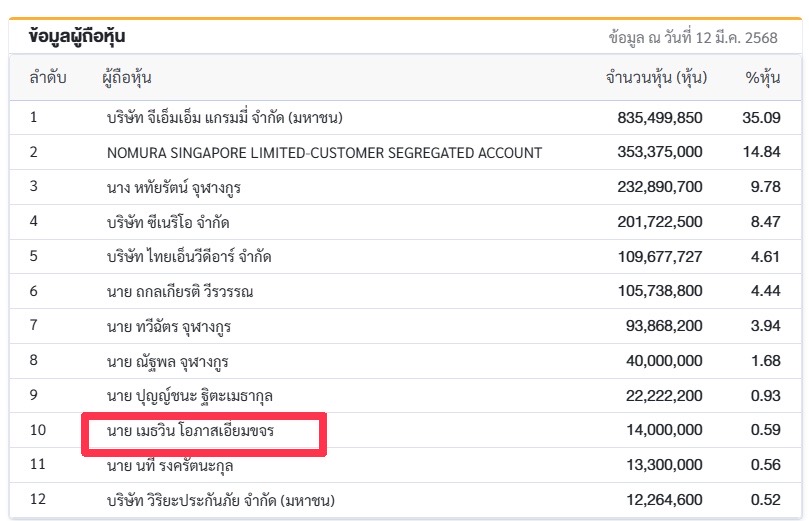The image size is (809, 521).
Task: Click highlighted name นาย เมธวิน โอภาสเอี่ยมขจร
Action: click(x=190, y=430)
